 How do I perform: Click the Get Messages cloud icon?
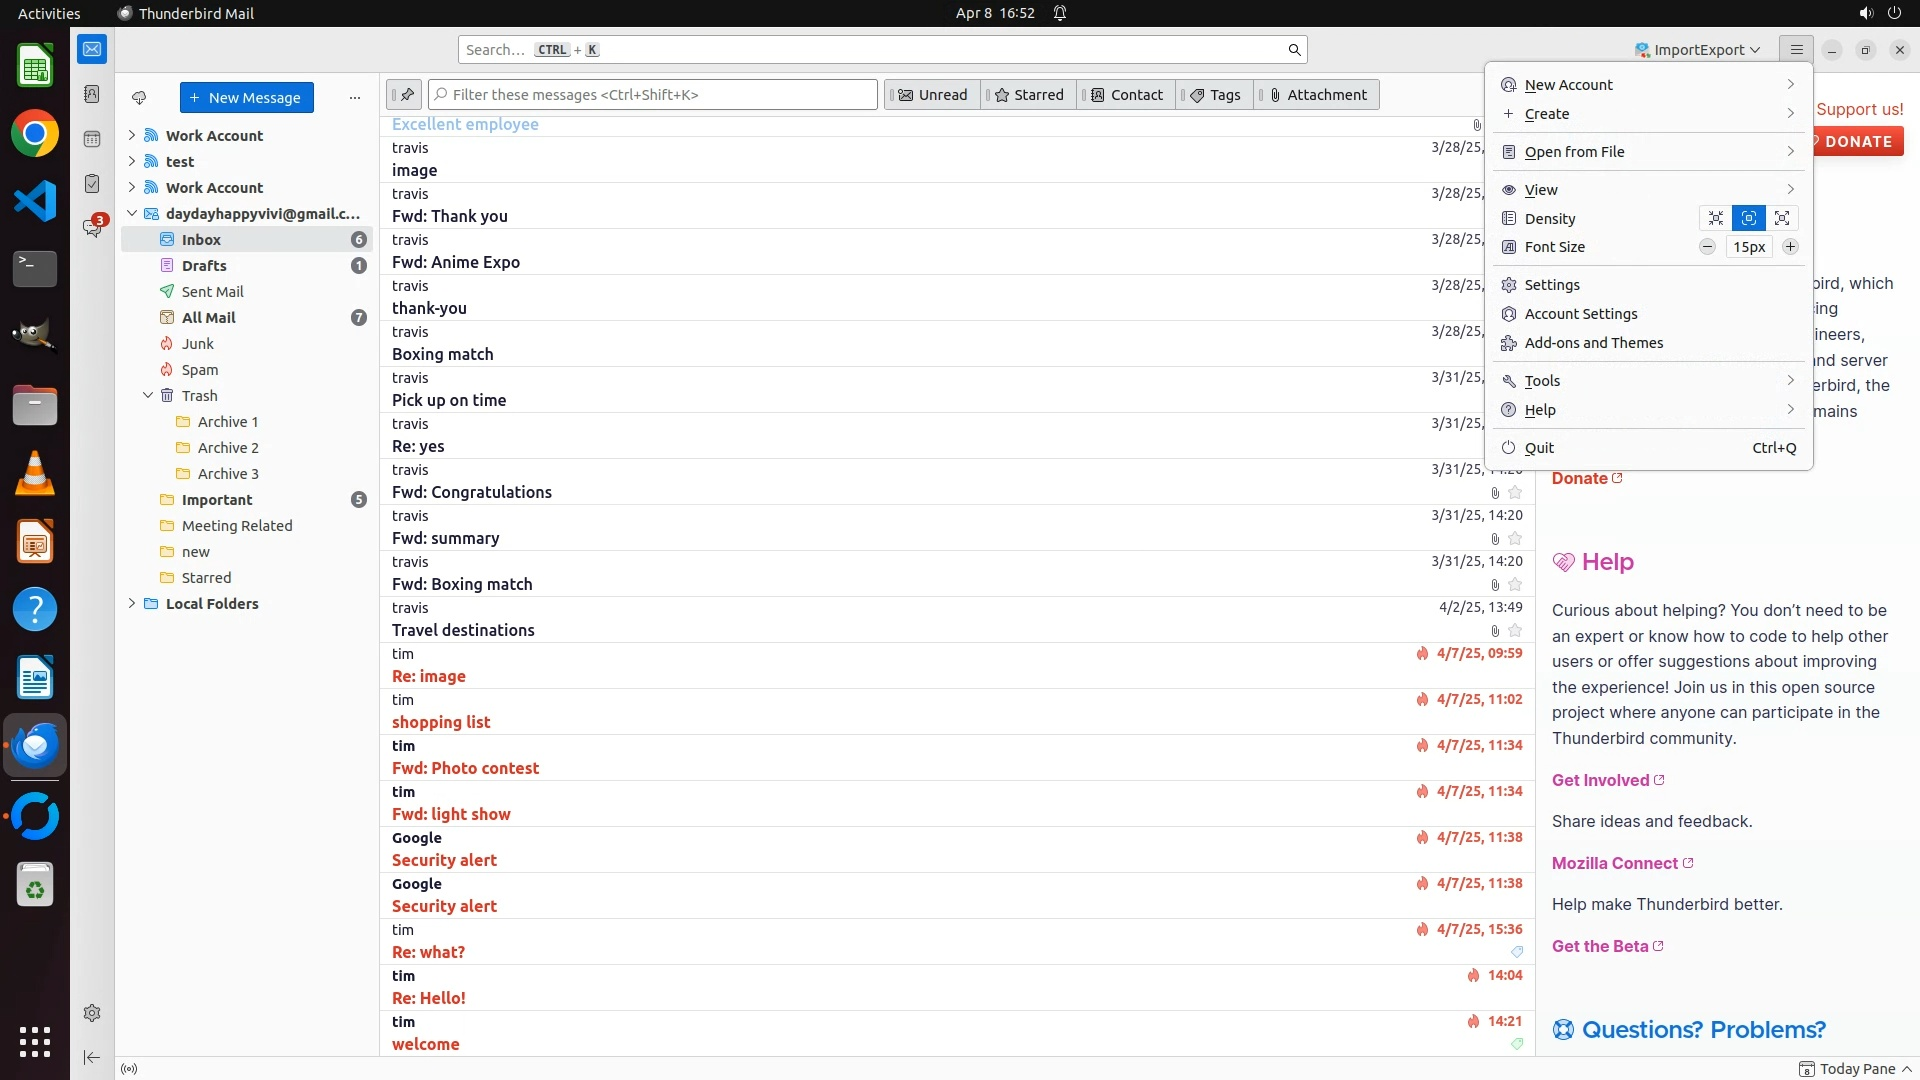coord(139,98)
